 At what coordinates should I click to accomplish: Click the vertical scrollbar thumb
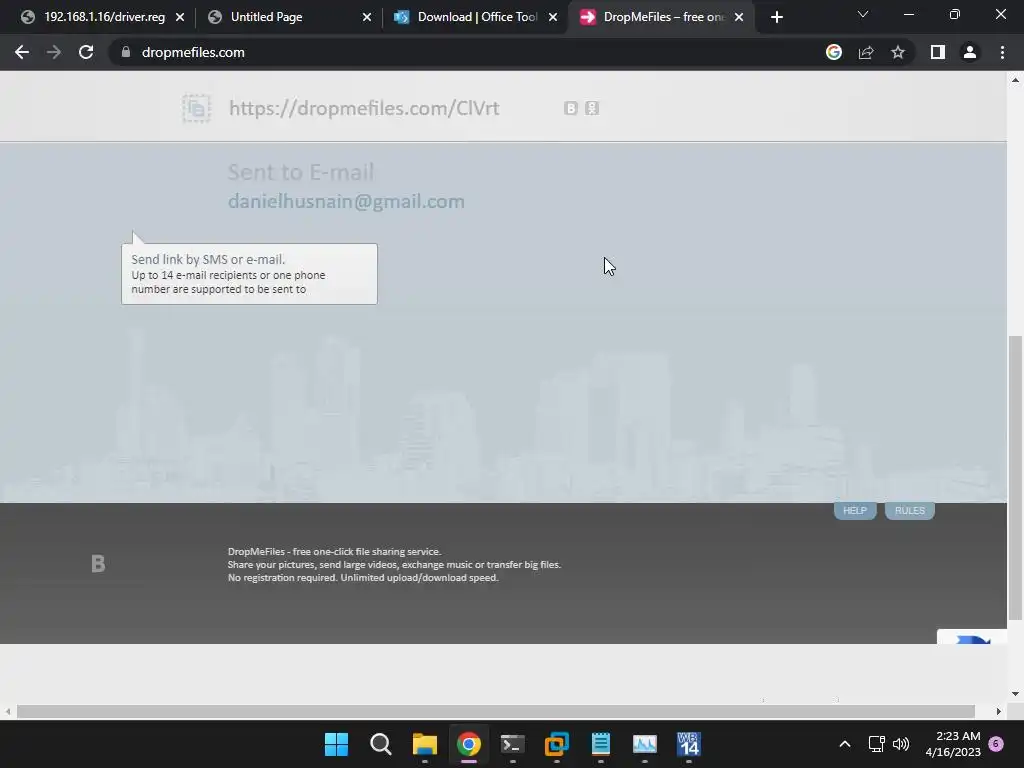click(x=1015, y=478)
